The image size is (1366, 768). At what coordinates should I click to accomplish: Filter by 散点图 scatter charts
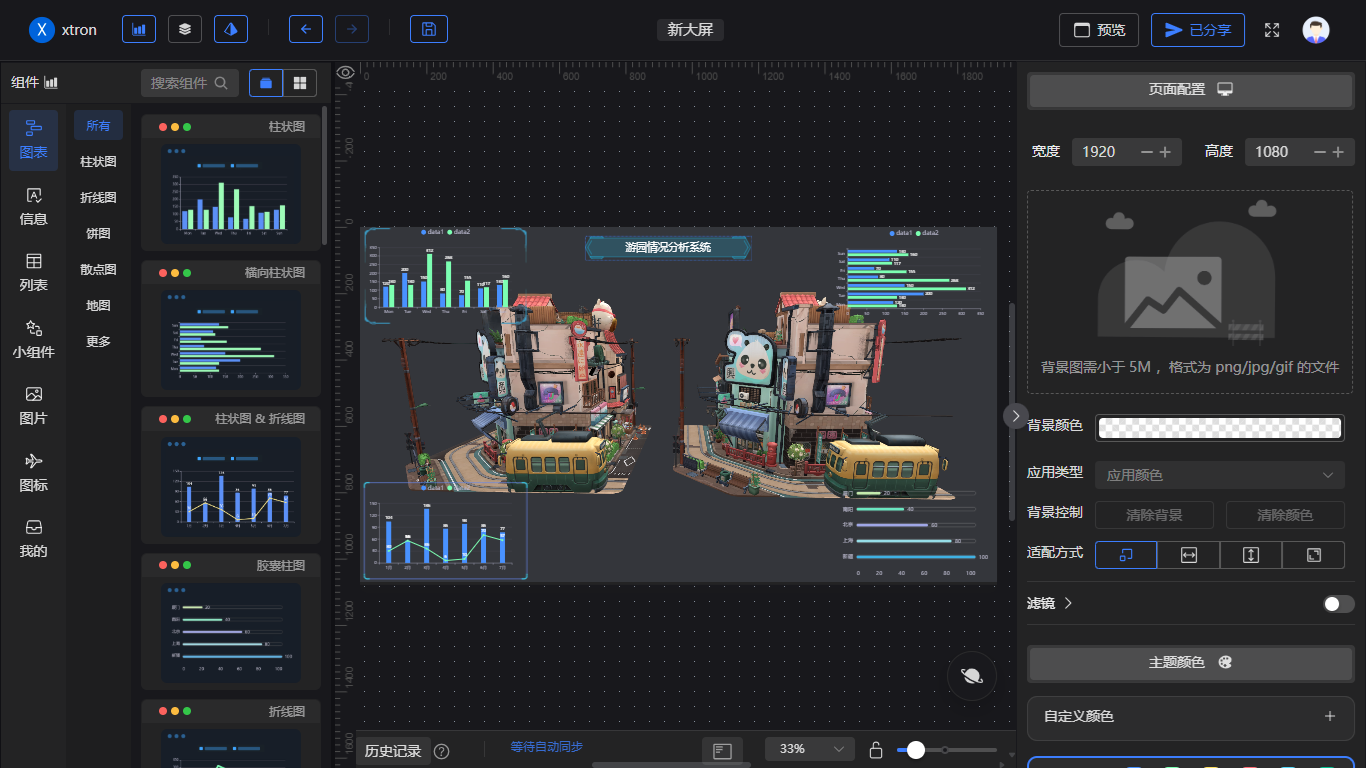[98, 269]
